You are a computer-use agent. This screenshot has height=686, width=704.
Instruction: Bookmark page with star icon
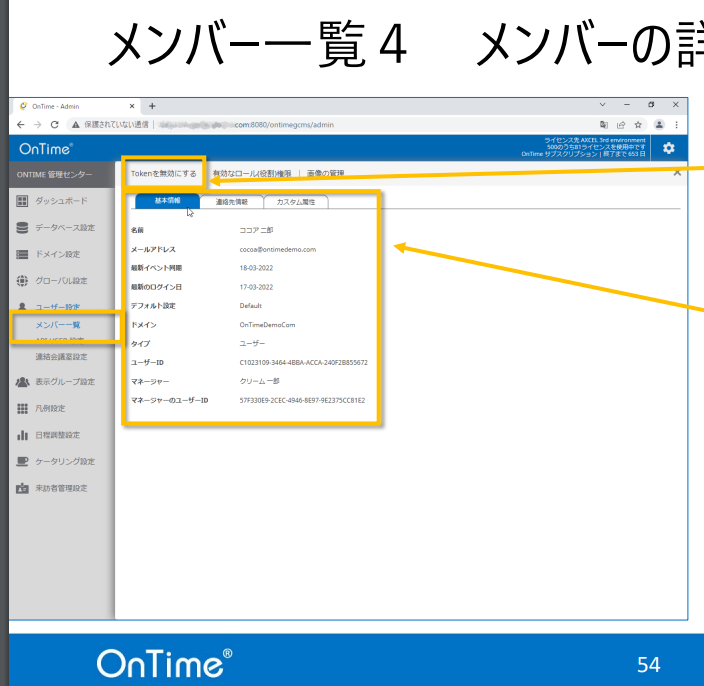tap(638, 124)
